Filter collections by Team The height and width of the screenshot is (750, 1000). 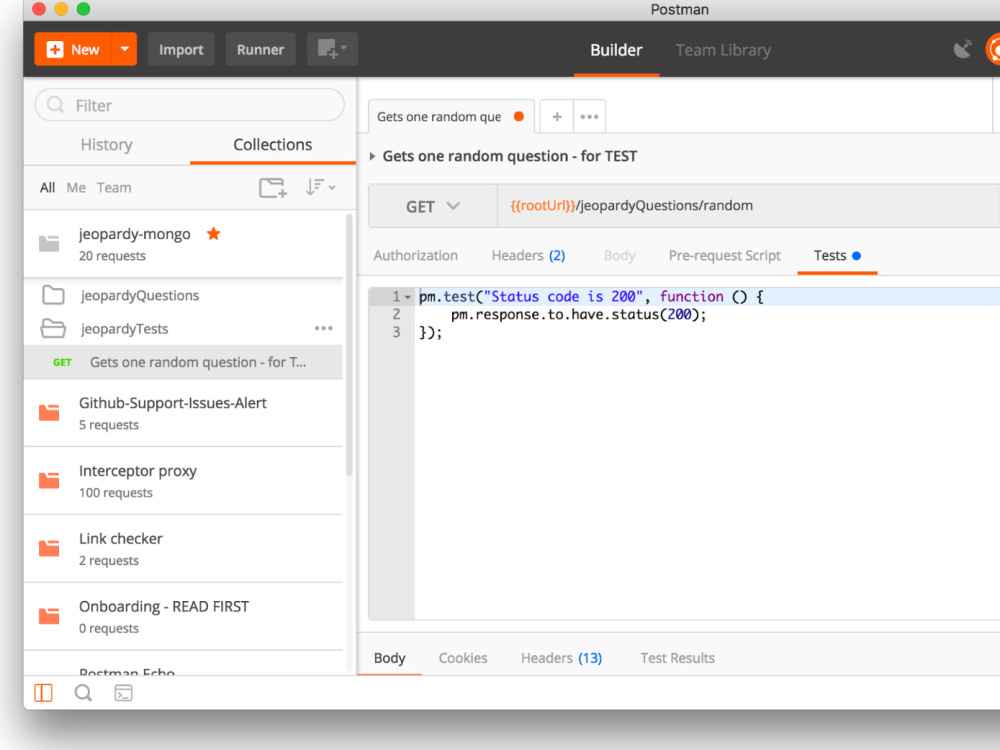tap(114, 188)
